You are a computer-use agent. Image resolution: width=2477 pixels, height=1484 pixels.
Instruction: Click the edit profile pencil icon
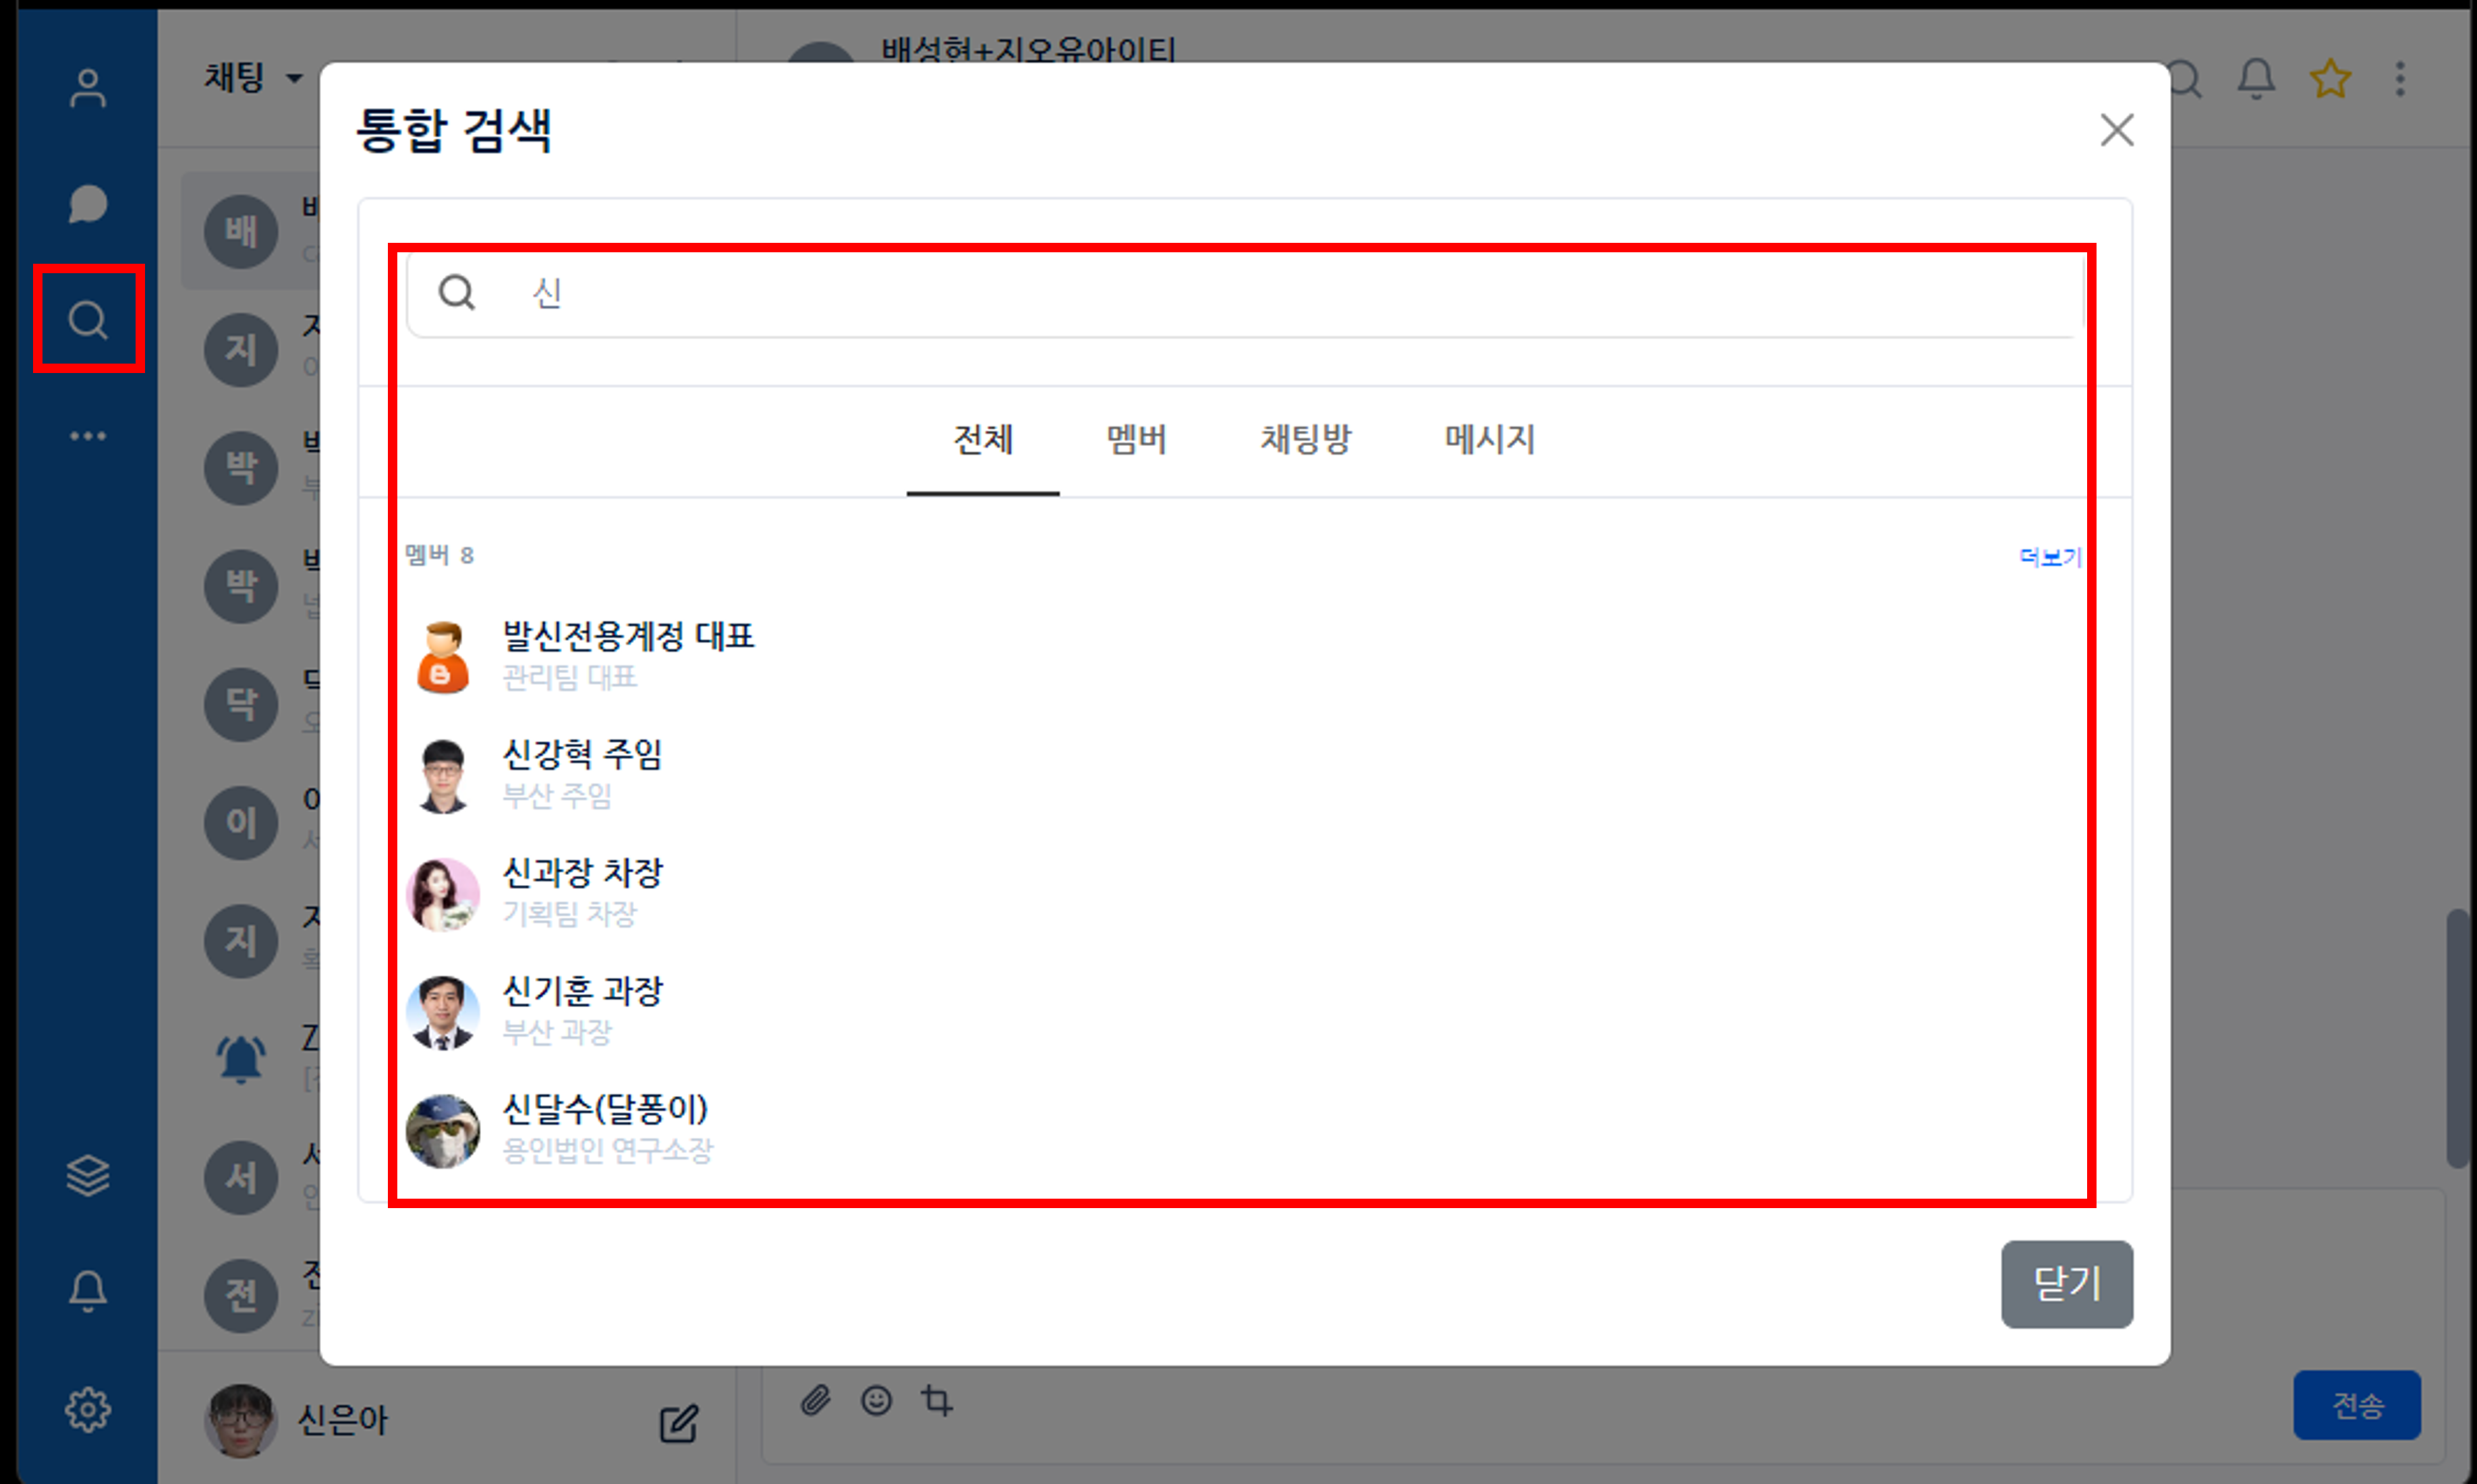[x=679, y=1423]
